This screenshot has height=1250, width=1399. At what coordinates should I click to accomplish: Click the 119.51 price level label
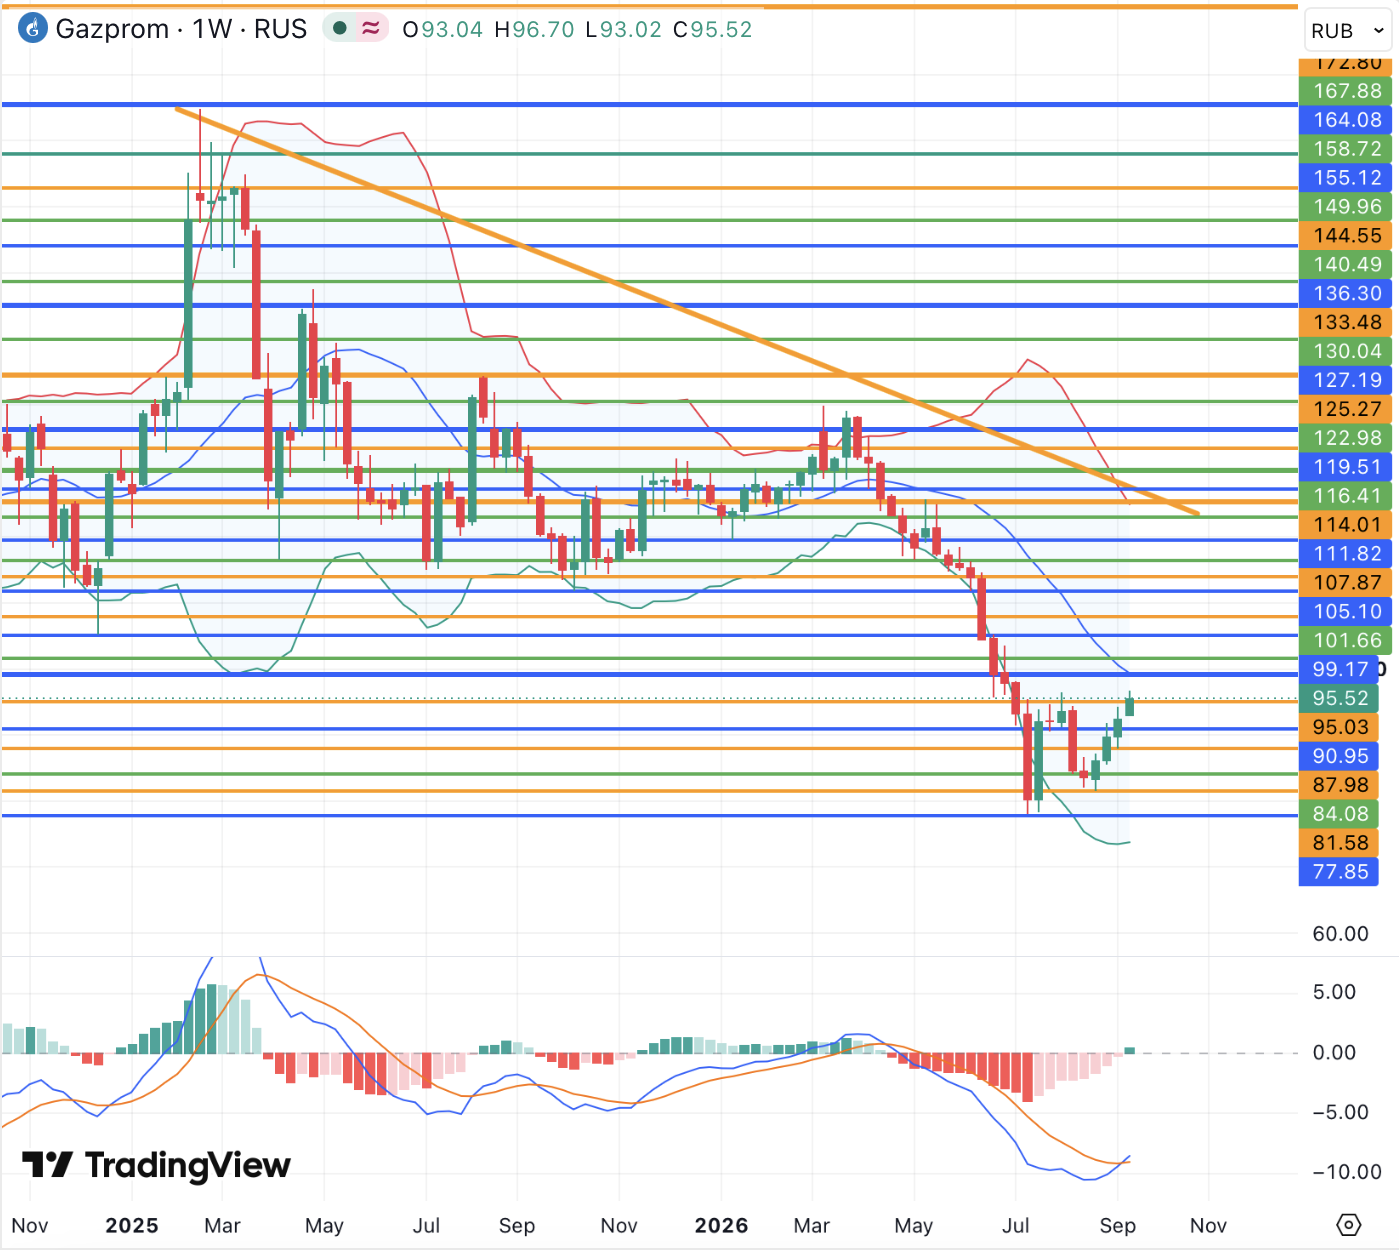pos(1347,468)
